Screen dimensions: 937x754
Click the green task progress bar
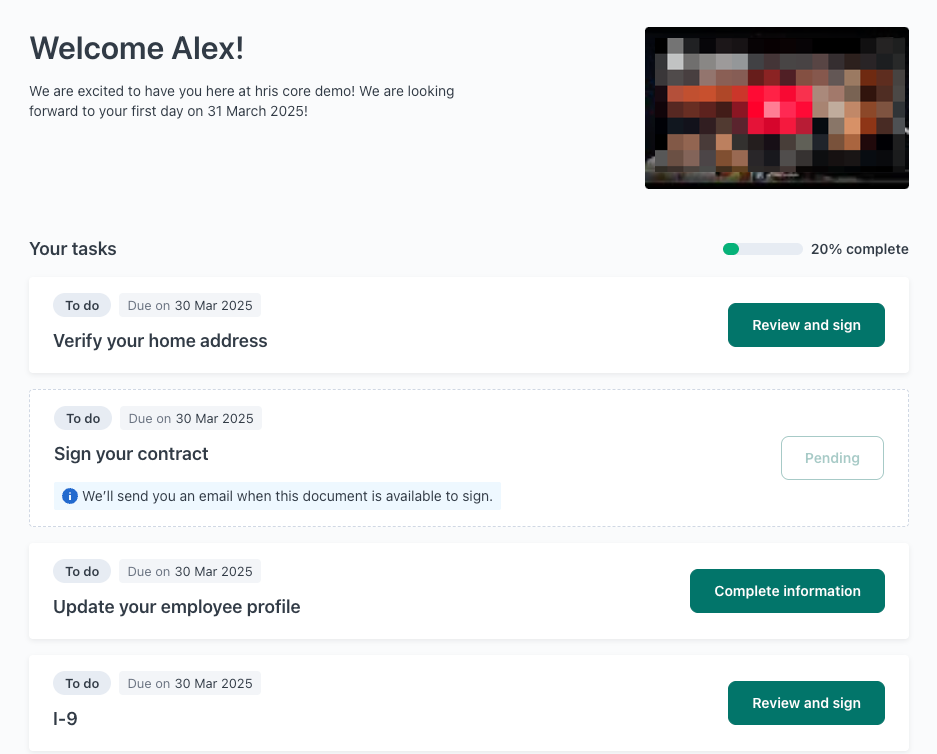pyautogui.click(x=763, y=249)
